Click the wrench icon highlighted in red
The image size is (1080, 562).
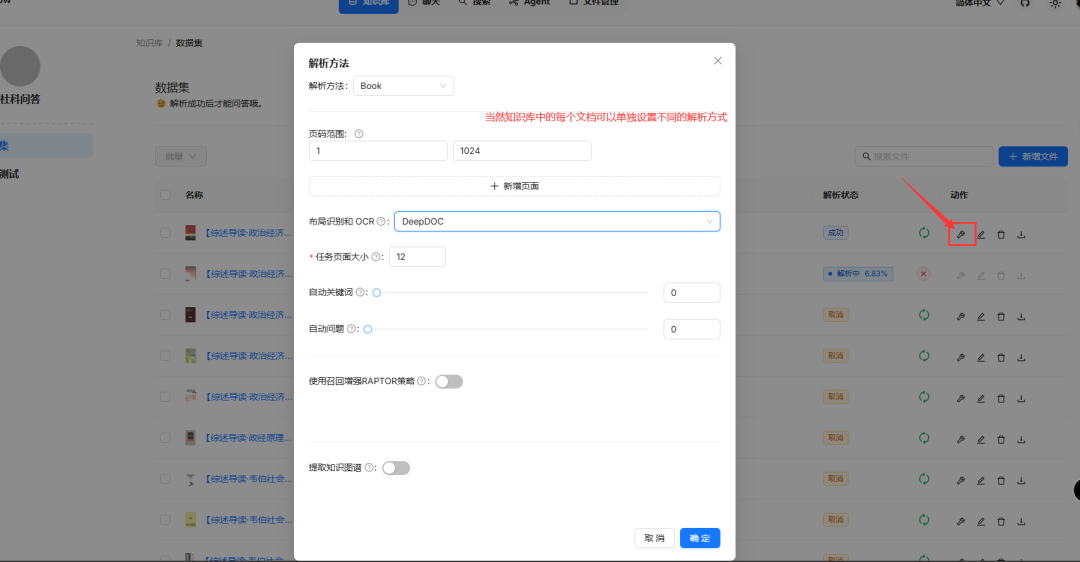[960, 234]
